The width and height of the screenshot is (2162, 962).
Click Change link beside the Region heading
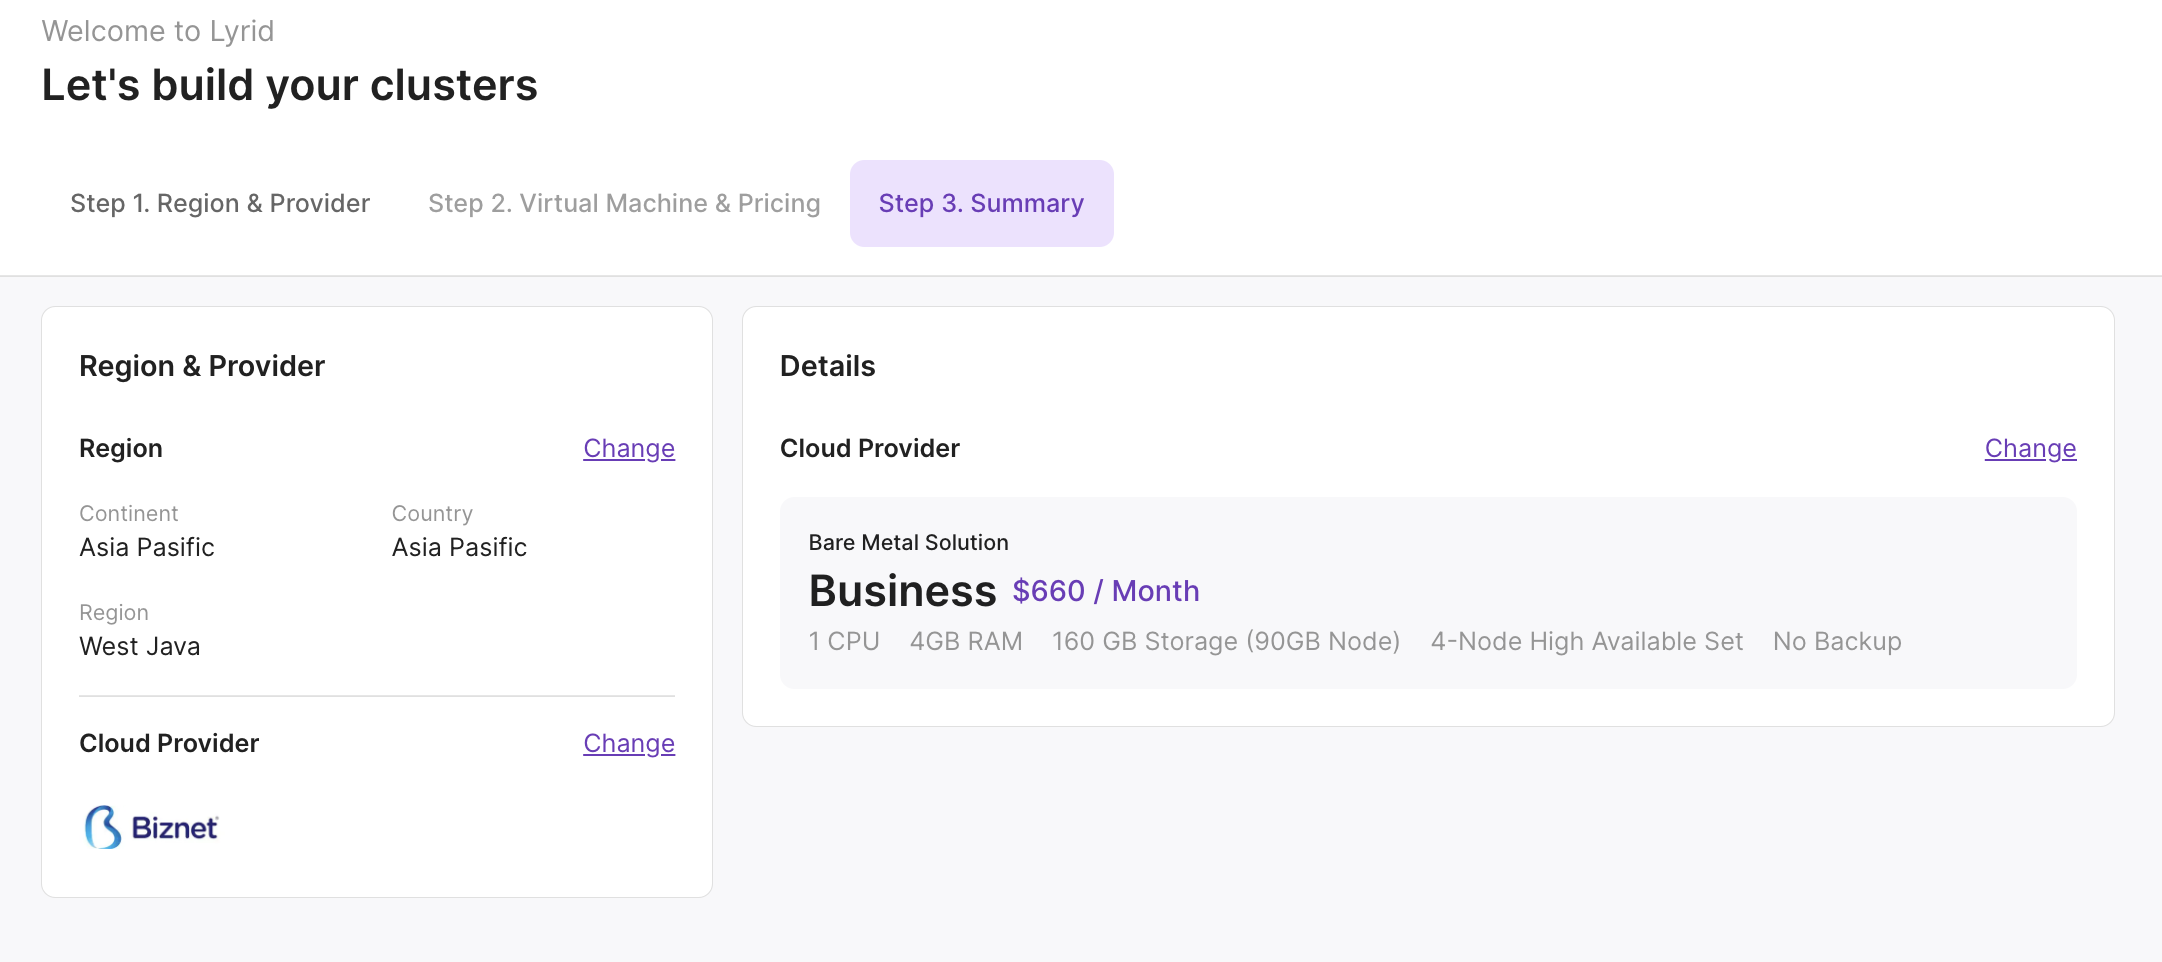[x=628, y=448]
